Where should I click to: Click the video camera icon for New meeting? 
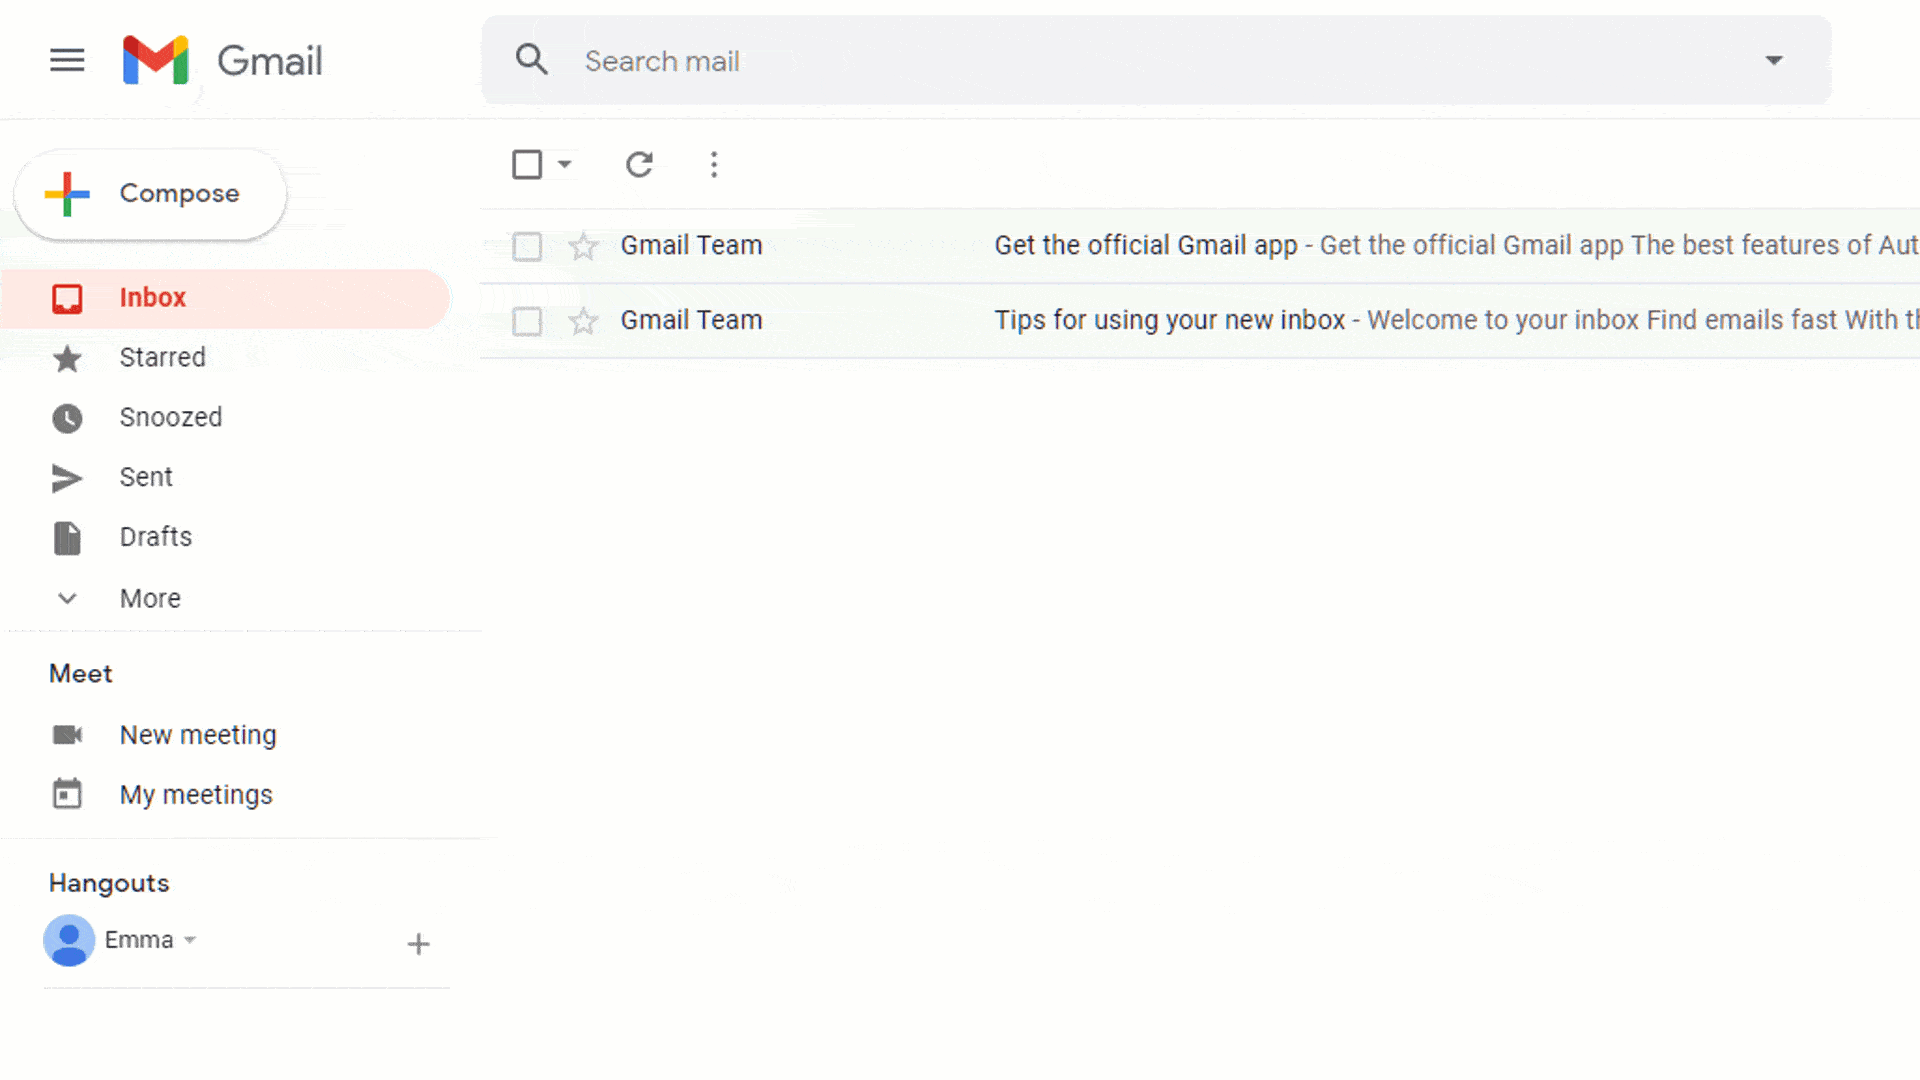click(67, 735)
